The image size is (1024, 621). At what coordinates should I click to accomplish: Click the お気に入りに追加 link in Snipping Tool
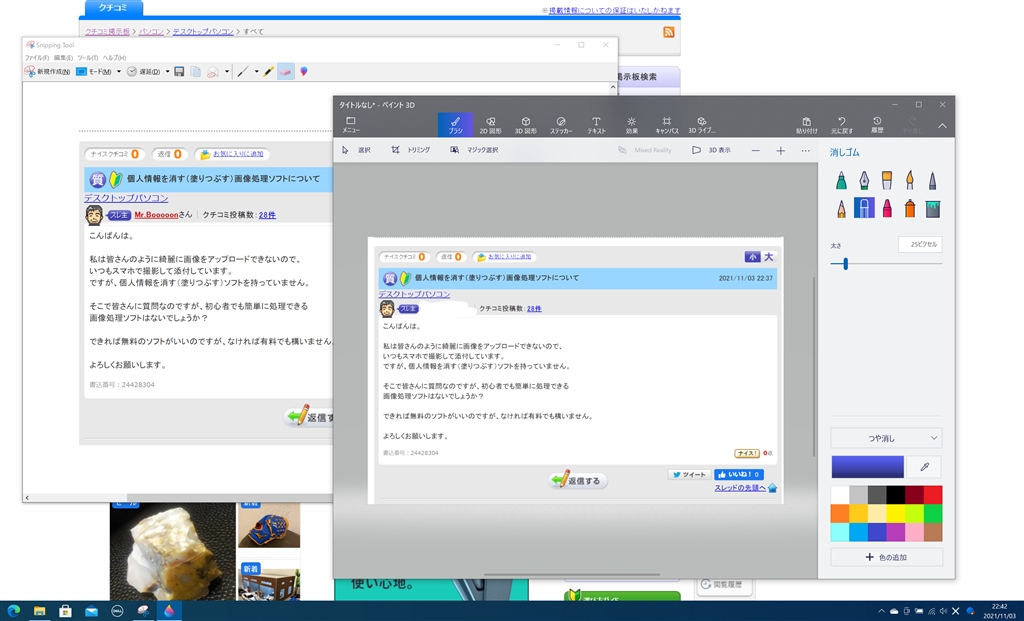coord(238,154)
